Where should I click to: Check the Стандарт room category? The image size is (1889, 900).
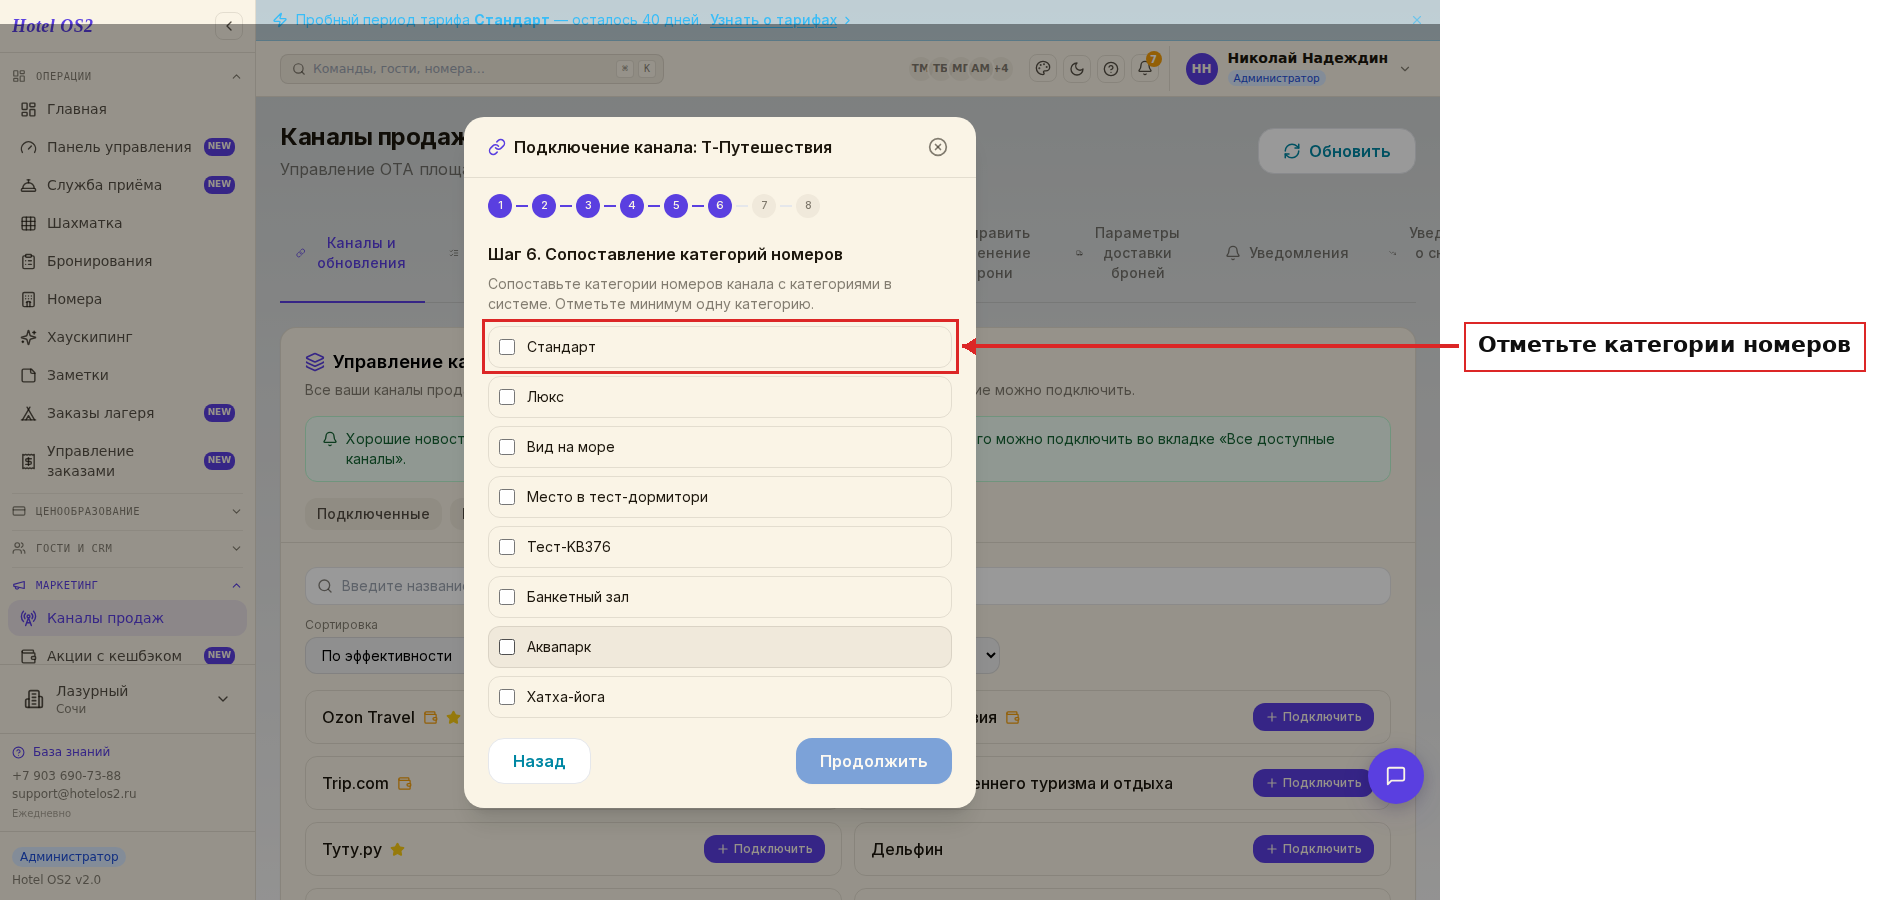click(x=507, y=347)
